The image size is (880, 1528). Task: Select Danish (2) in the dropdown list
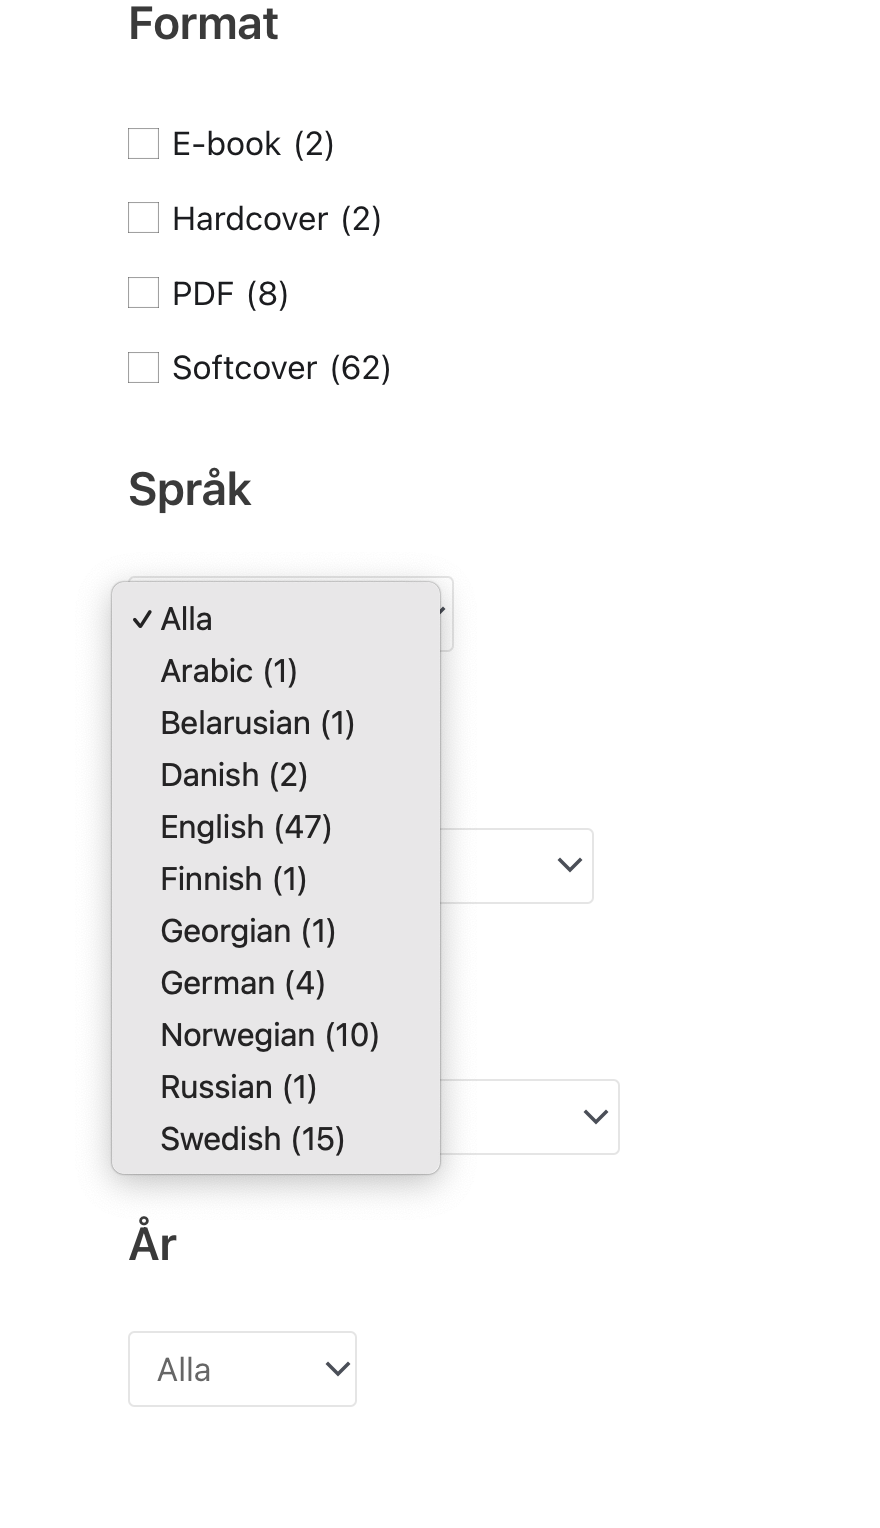click(234, 775)
